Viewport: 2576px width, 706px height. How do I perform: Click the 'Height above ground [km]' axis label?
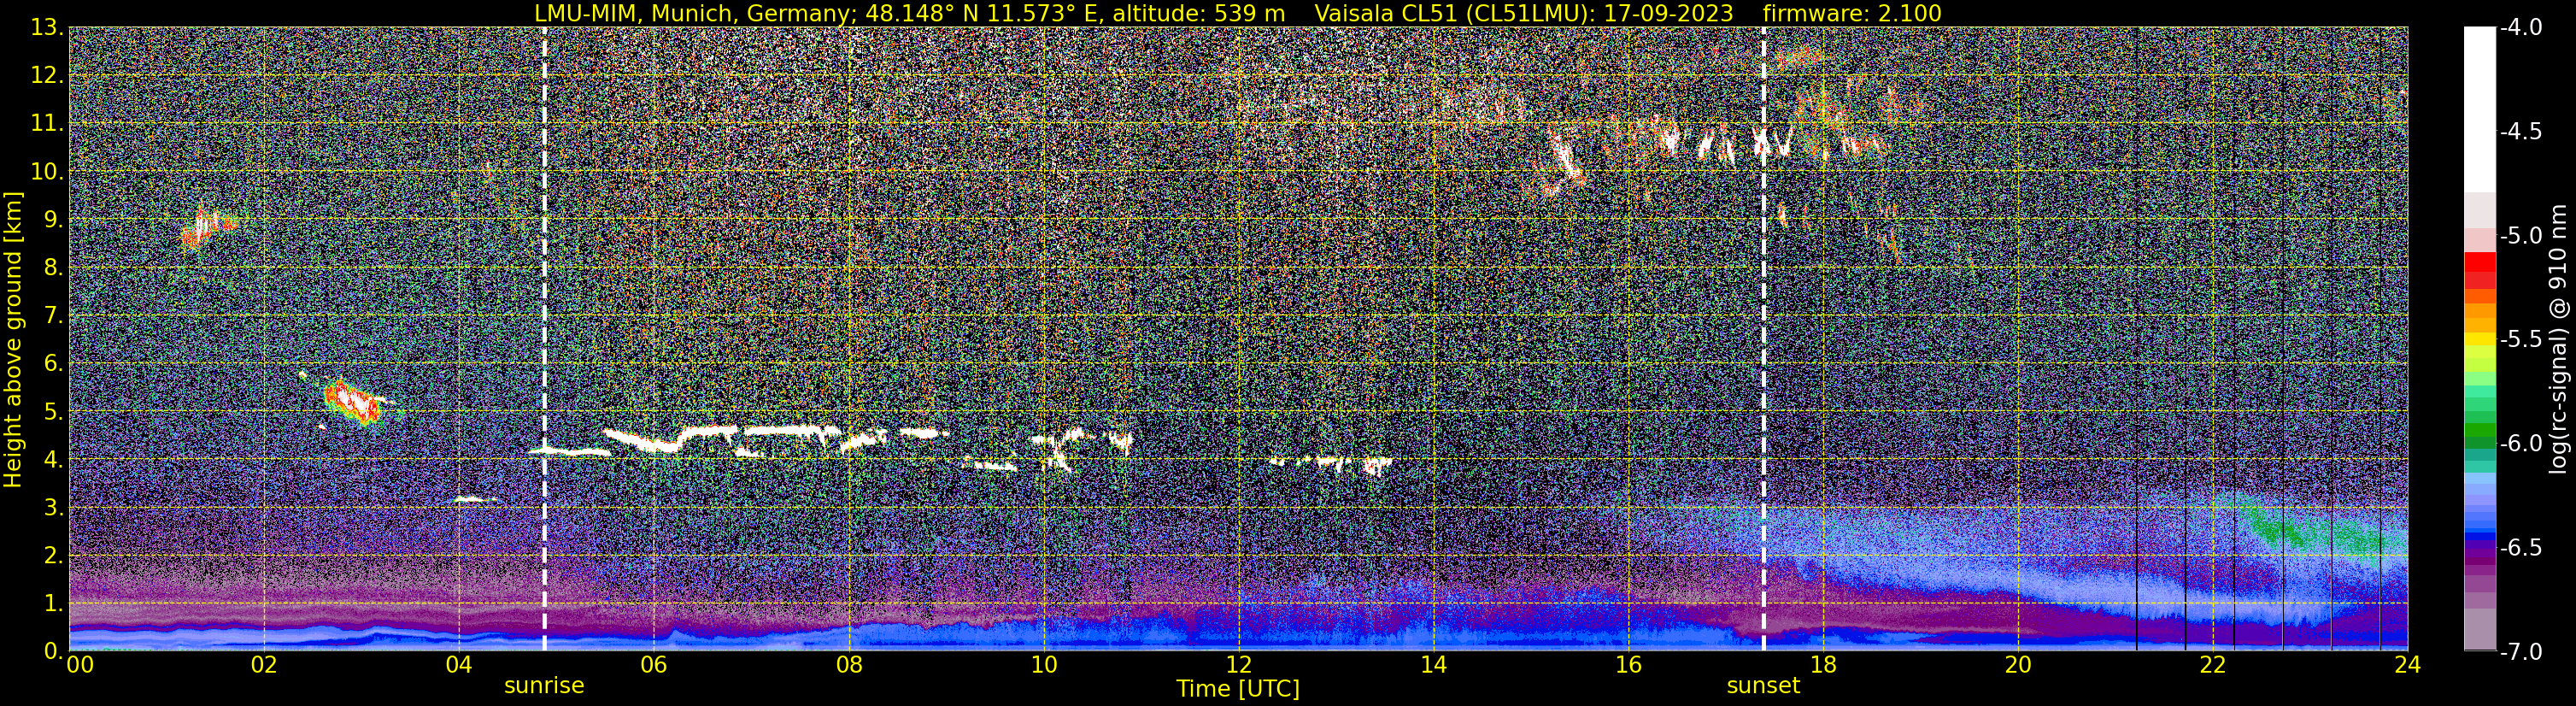tap(13, 339)
